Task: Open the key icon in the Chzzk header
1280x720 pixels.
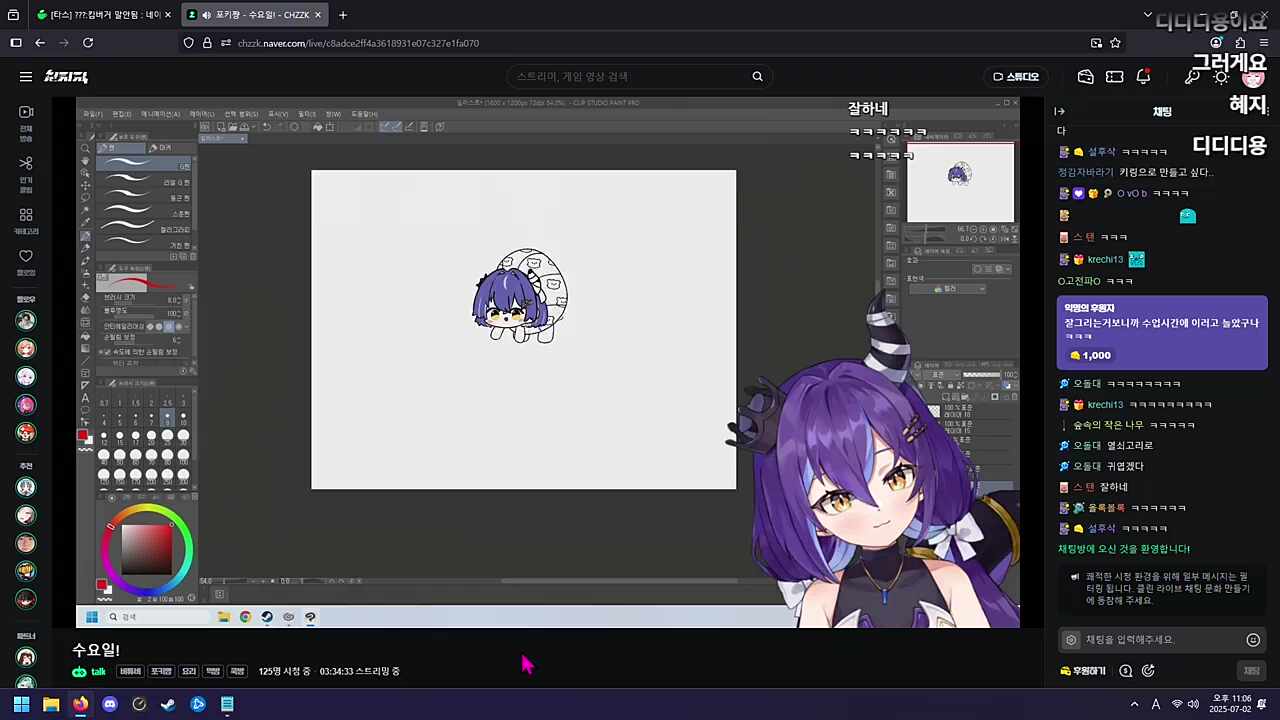Action: coord(1193,77)
